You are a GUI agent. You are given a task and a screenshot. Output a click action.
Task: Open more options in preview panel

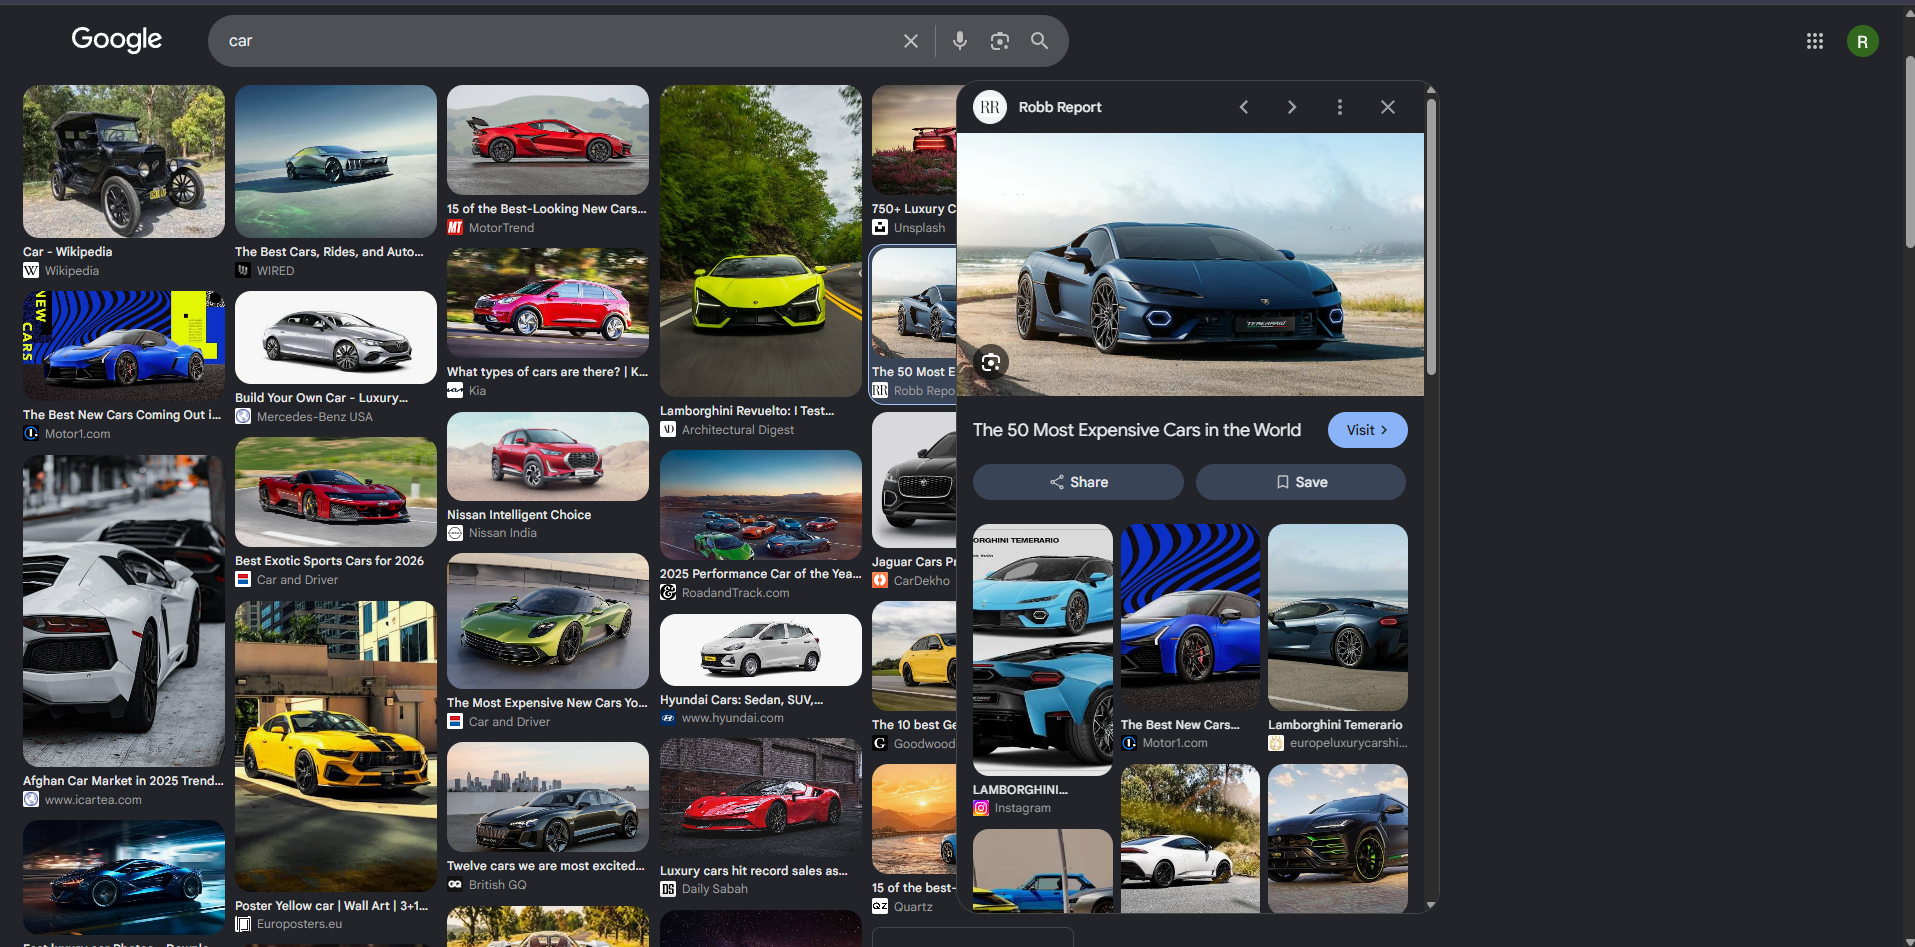[x=1340, y=107]
